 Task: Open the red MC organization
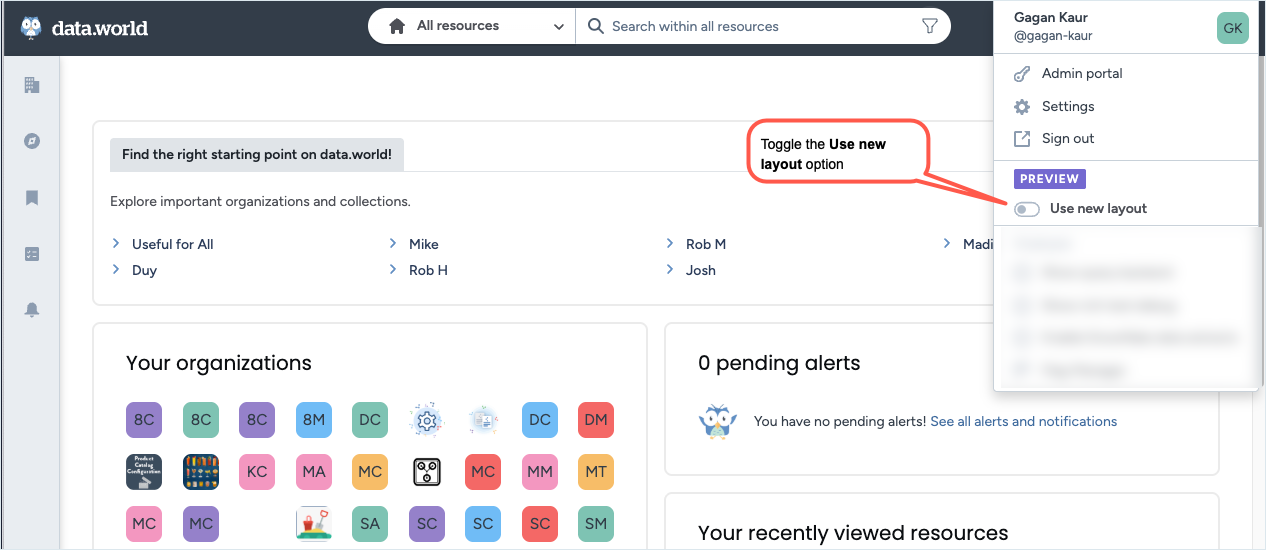point(483,472)
